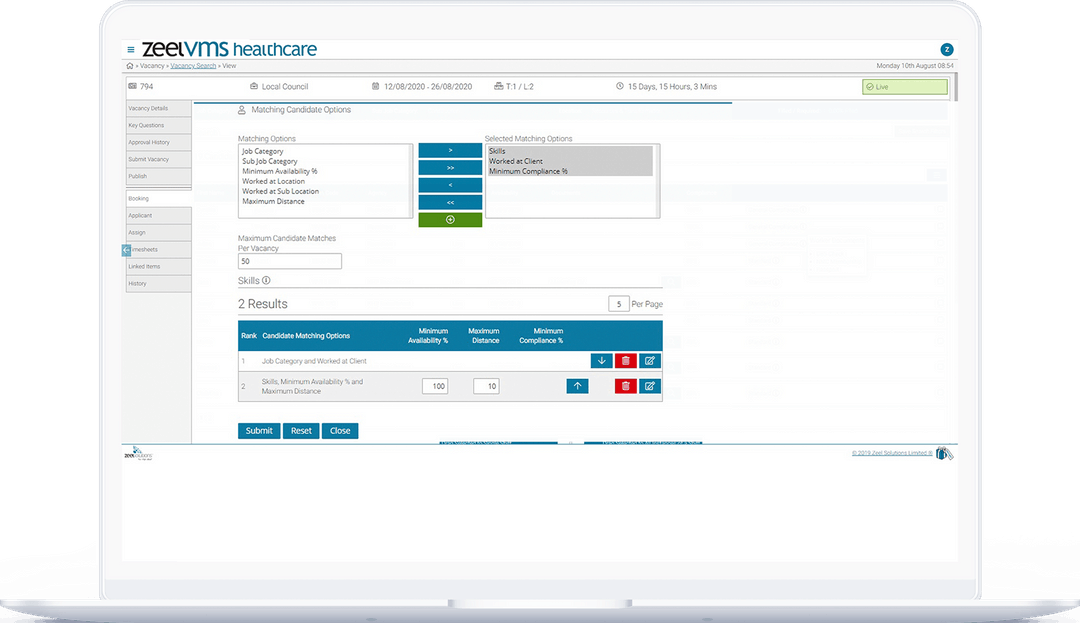Edit the rank 2 Skills matching rule
The width and height of the screenshot is (1080, 623).
pyautogui.click(x=649, y=386)
